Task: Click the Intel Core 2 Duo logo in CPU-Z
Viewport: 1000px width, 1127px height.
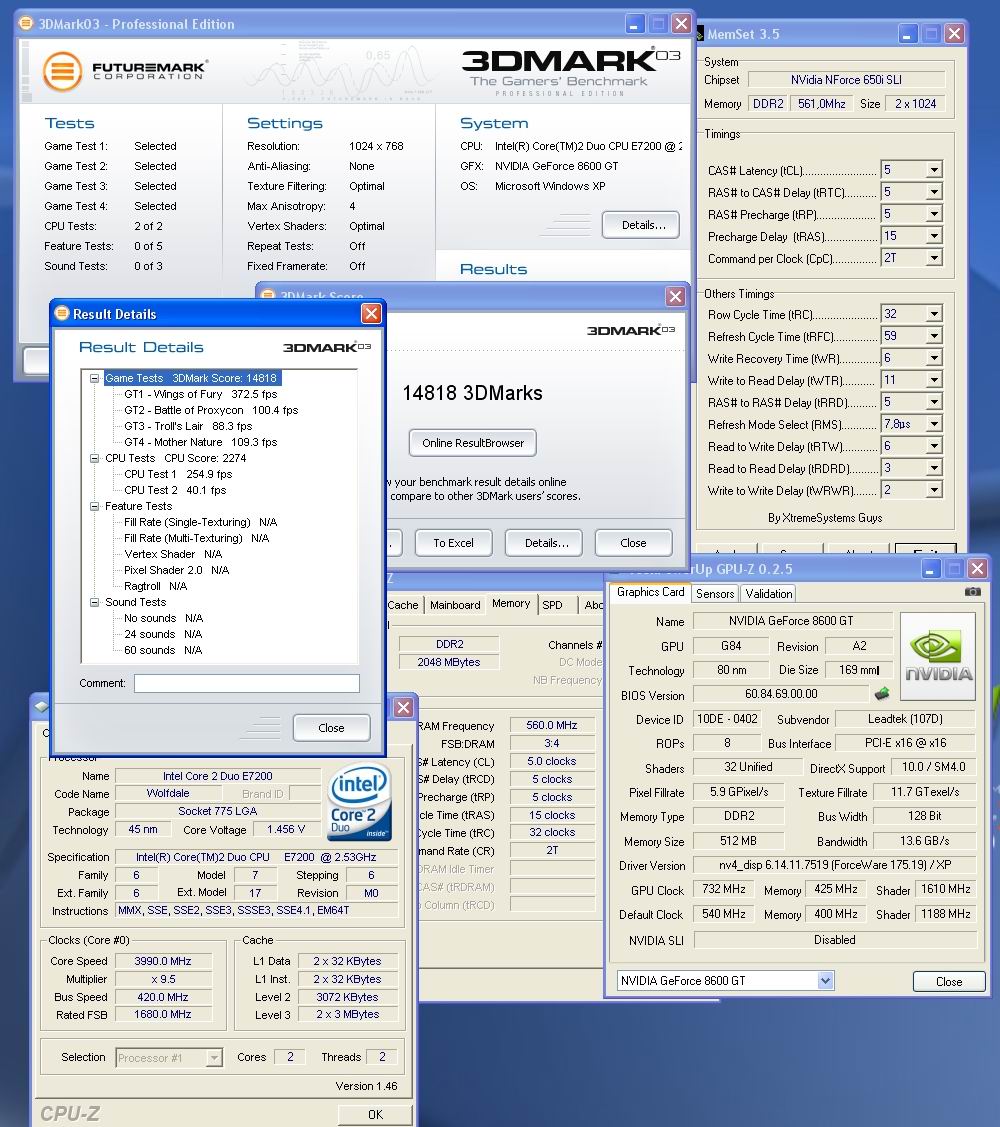Action: pos(359,801)
